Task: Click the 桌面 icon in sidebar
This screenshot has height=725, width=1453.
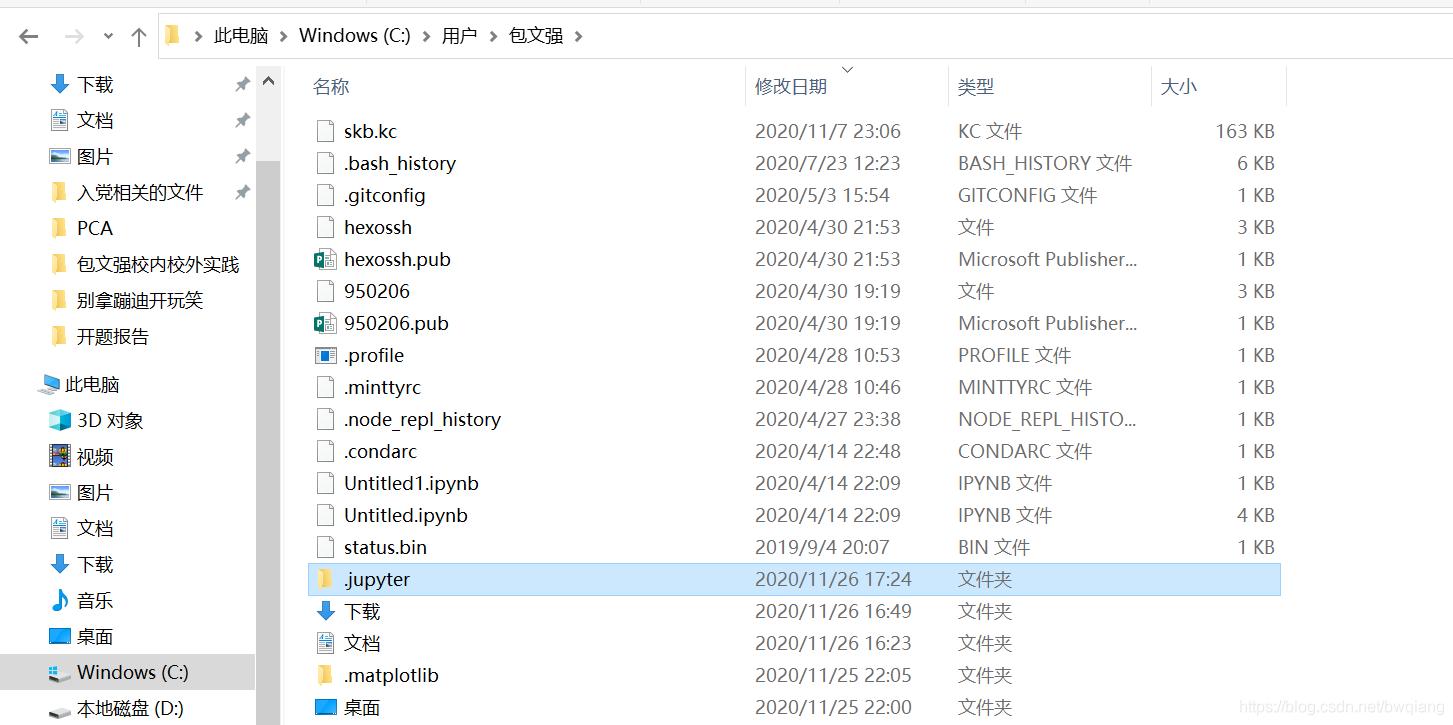Action: pyautogui.click(x=60, y=636)
